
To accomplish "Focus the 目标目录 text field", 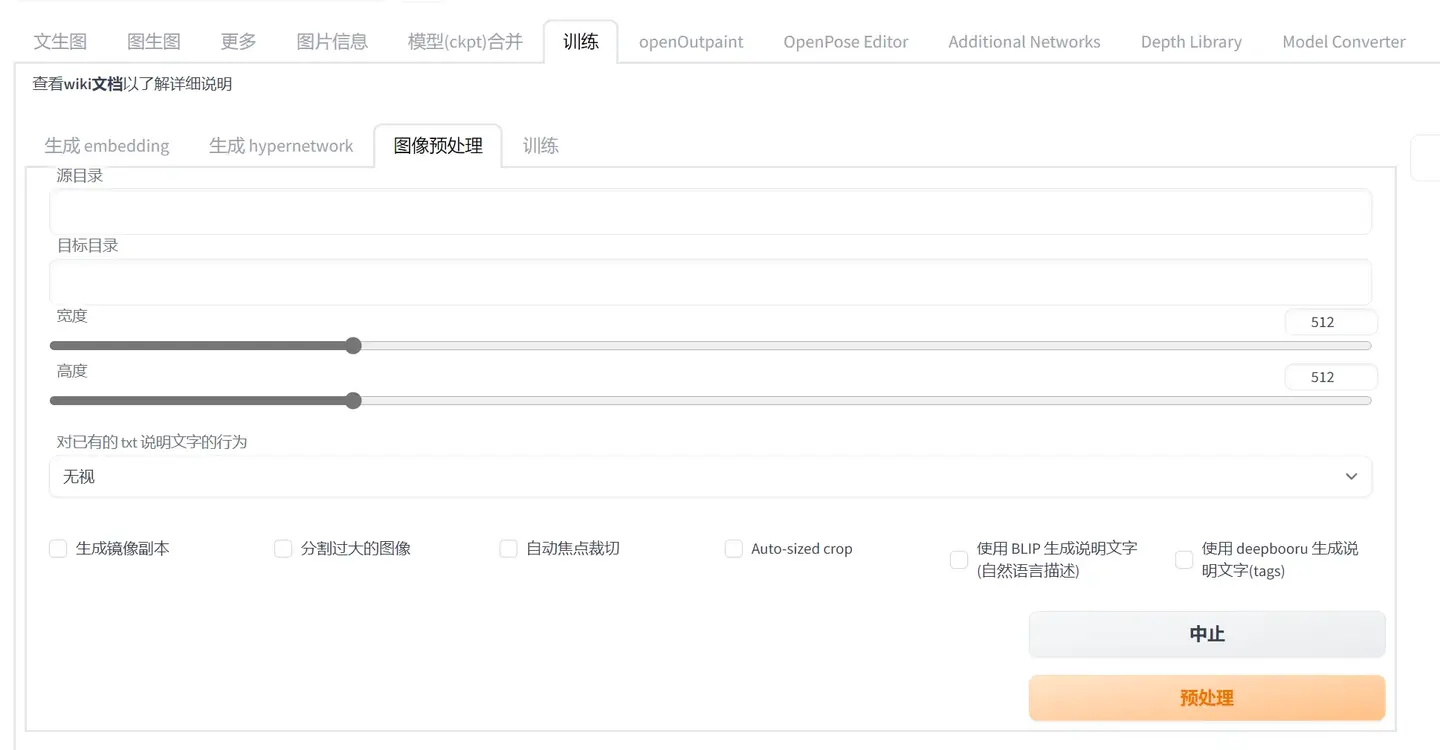I will pyautogui.click(x=710, y=282).
